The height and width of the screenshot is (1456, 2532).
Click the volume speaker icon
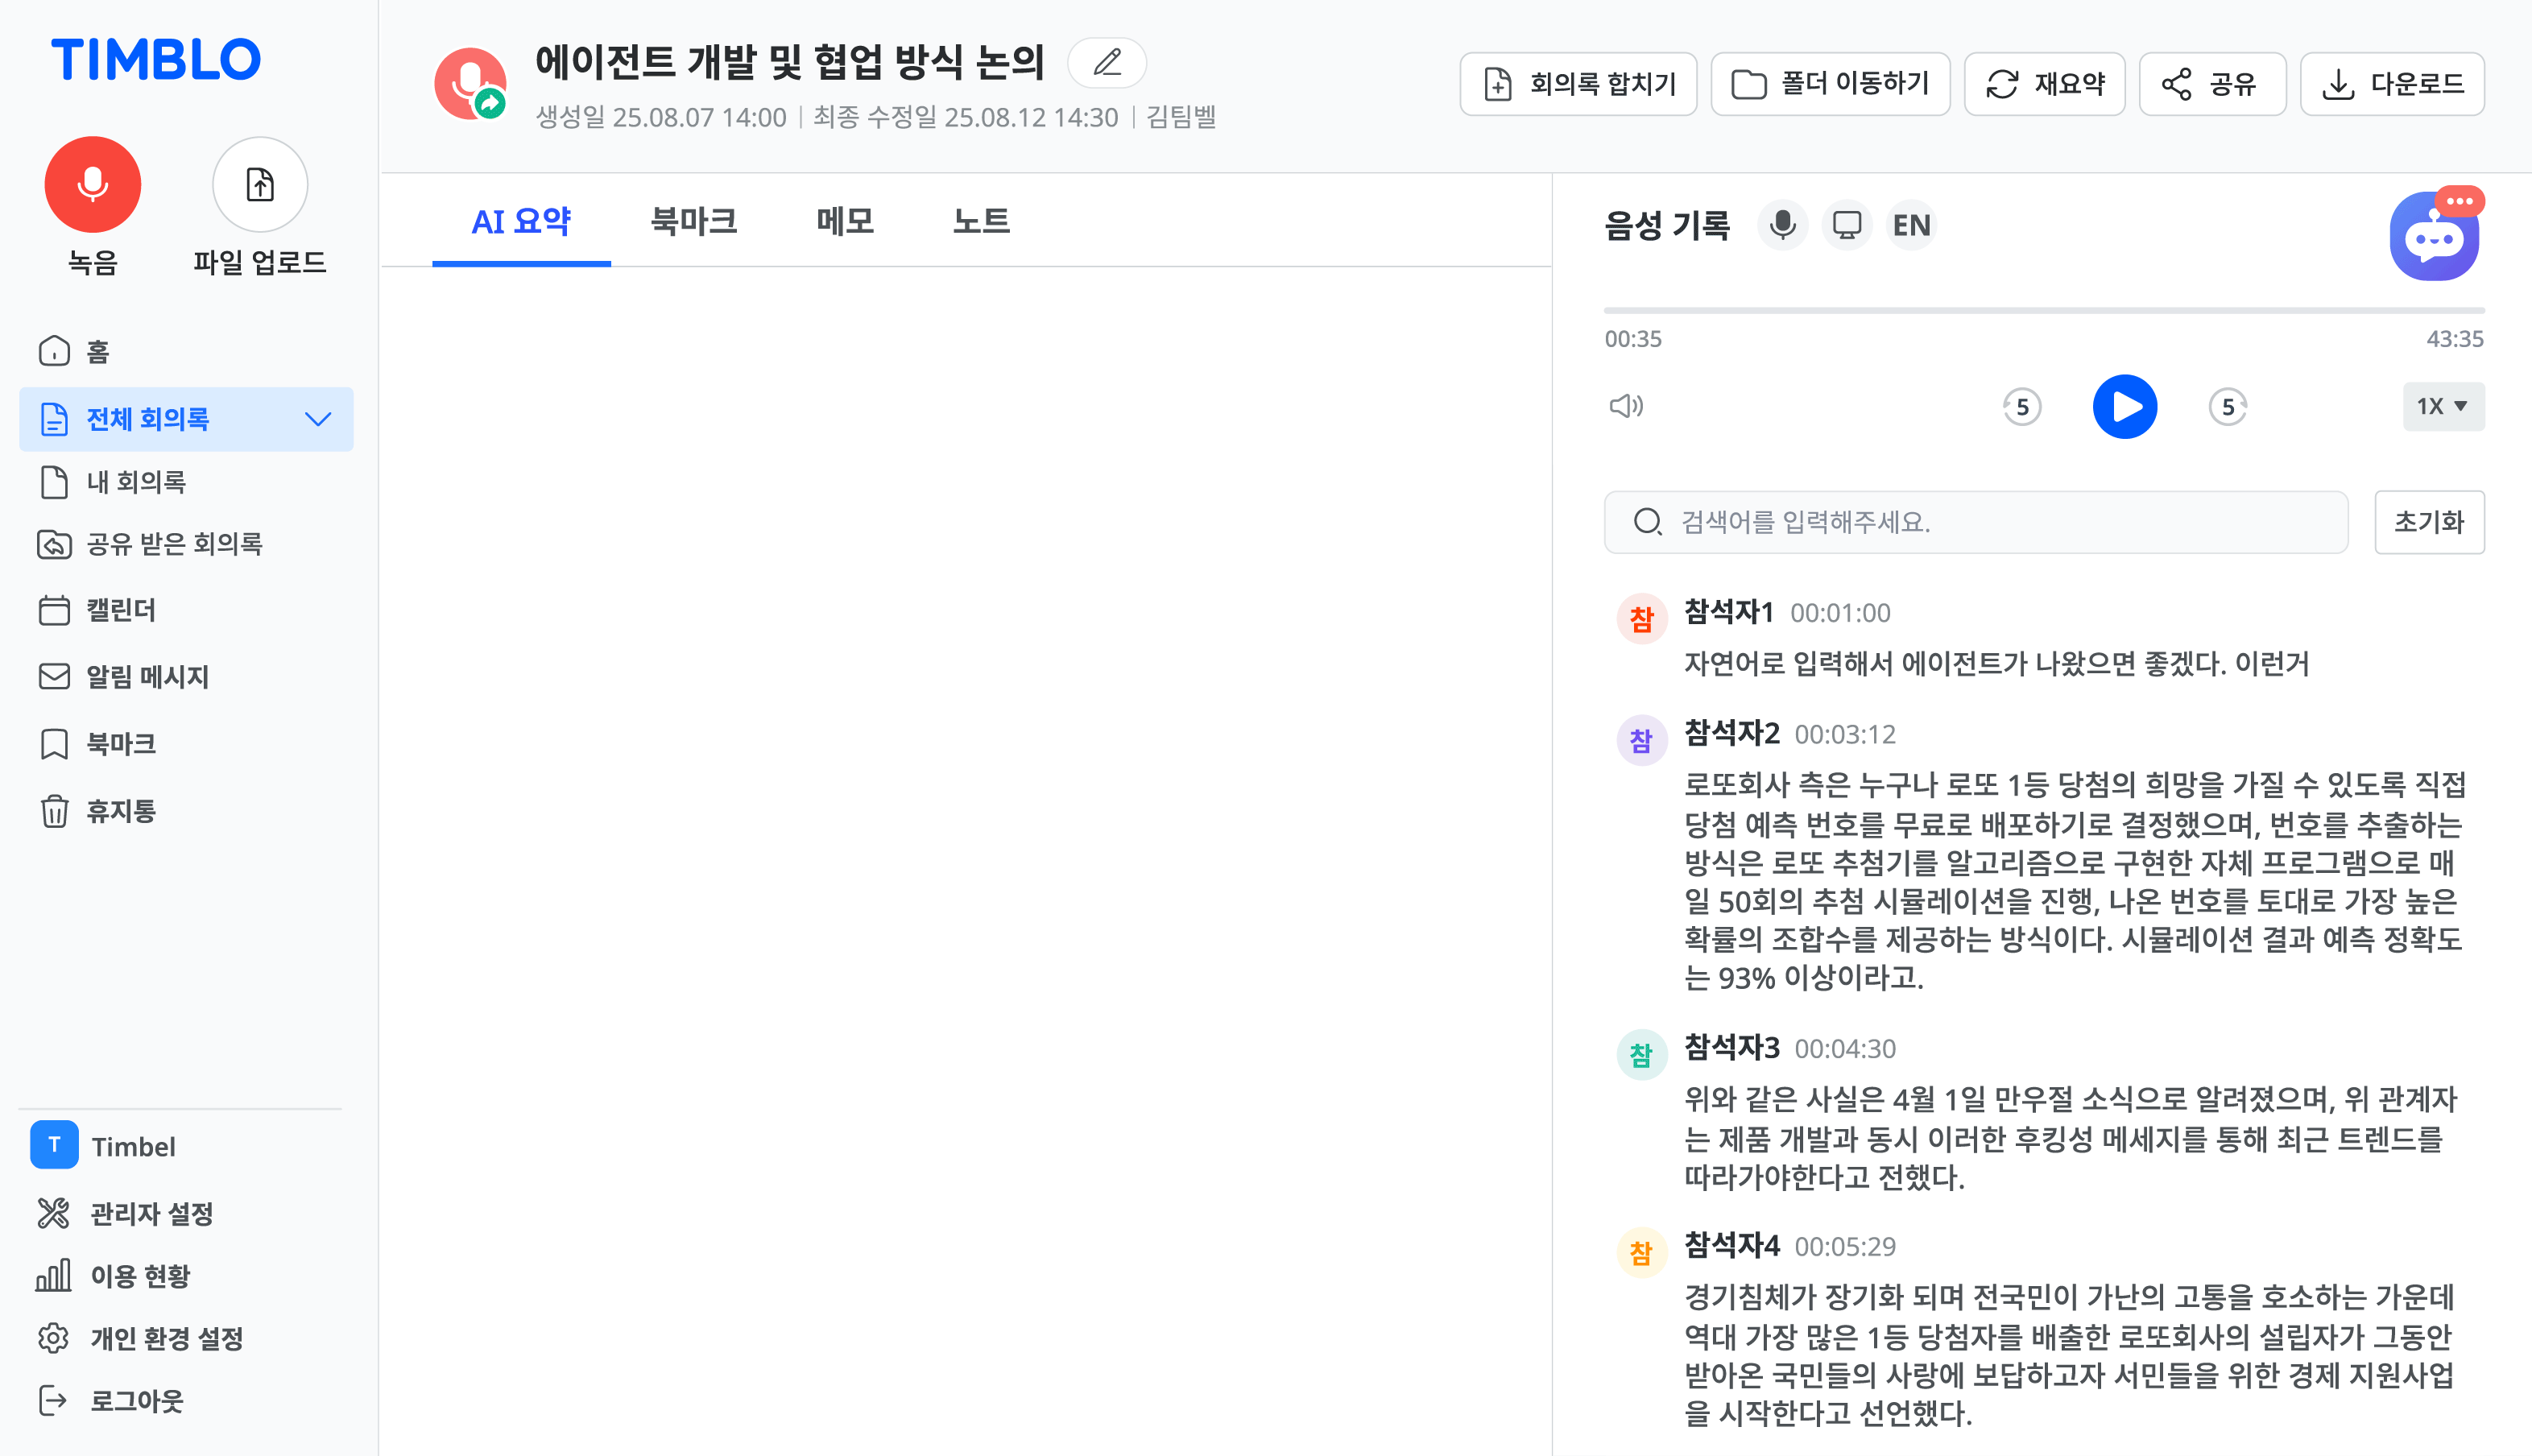[1626, 406]
